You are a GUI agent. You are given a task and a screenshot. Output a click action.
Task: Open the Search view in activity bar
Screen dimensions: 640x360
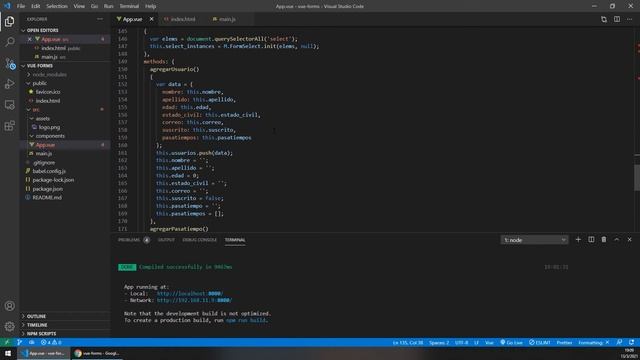[9, 42]
